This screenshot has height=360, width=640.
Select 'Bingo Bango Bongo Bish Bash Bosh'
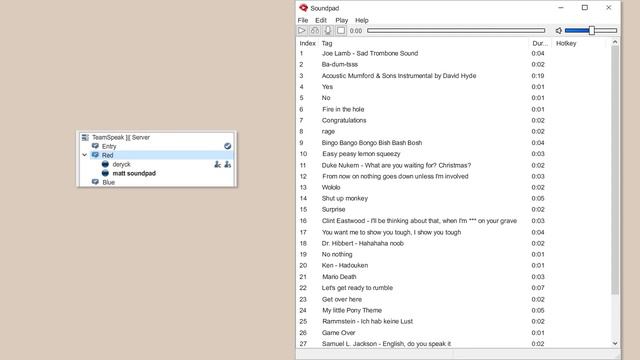pyautogui.click(x=372, y=142)
